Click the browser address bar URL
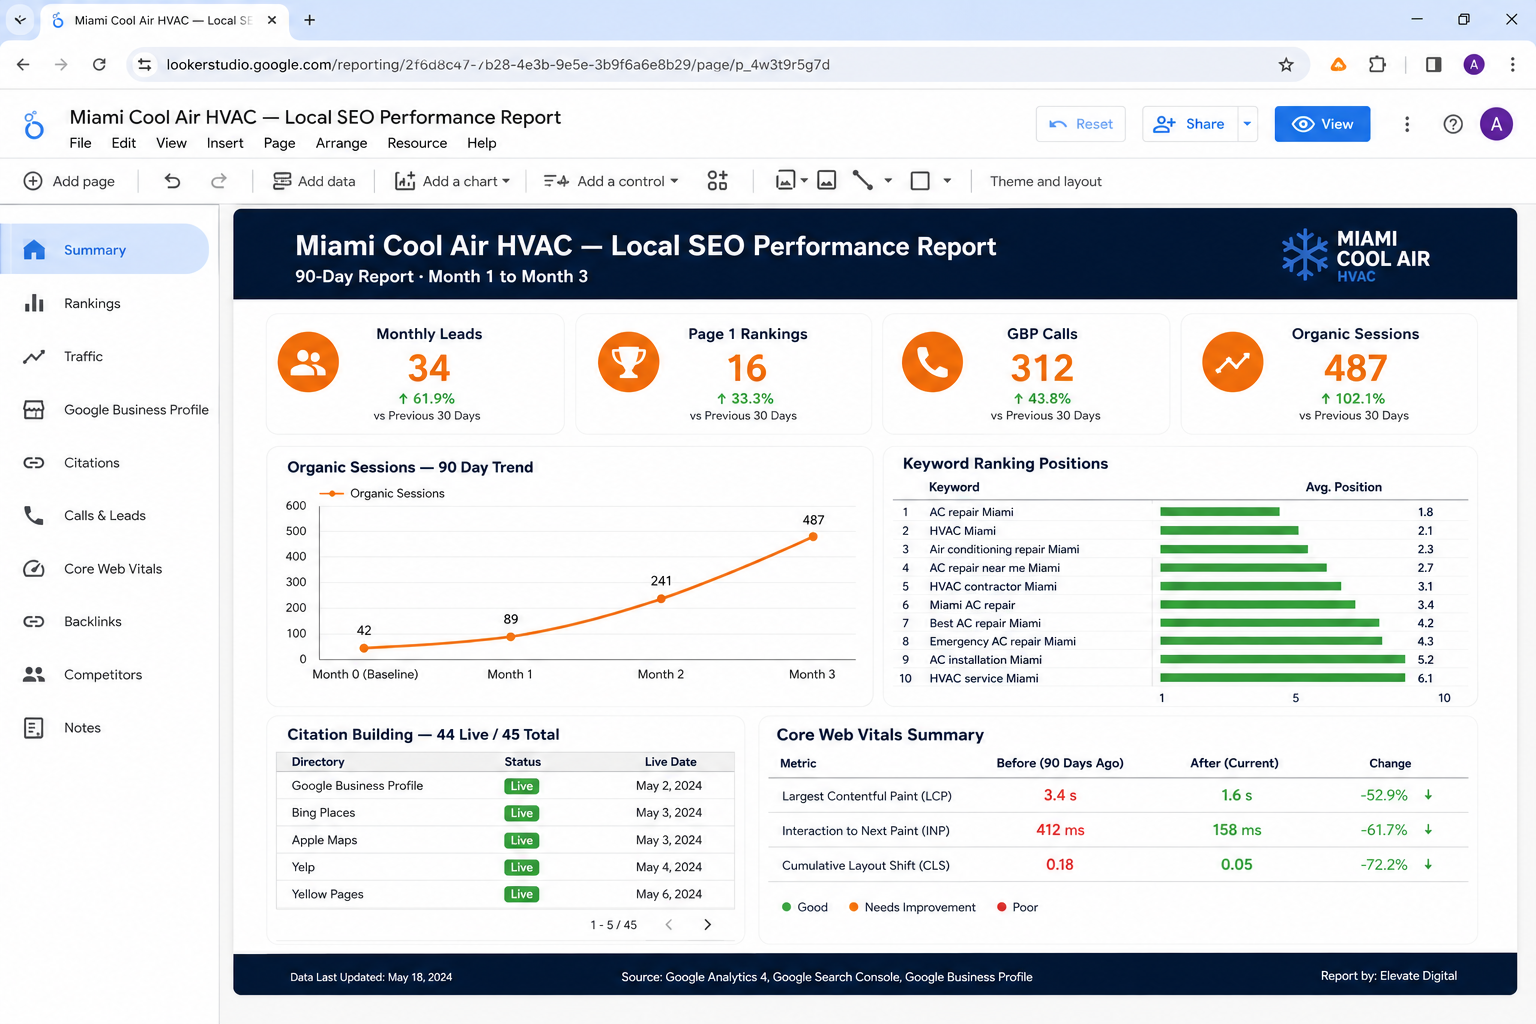1536x1024 pixels. [498, 65]
